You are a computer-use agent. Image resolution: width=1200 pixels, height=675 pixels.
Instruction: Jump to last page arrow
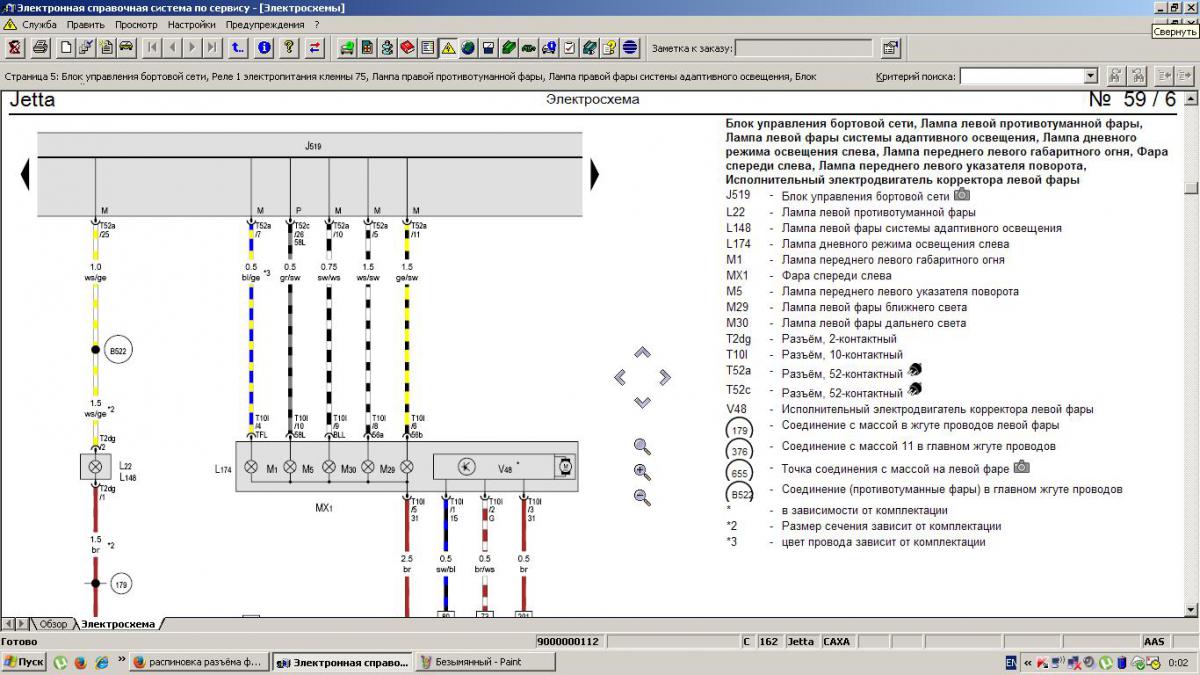(x=212, y=47)
